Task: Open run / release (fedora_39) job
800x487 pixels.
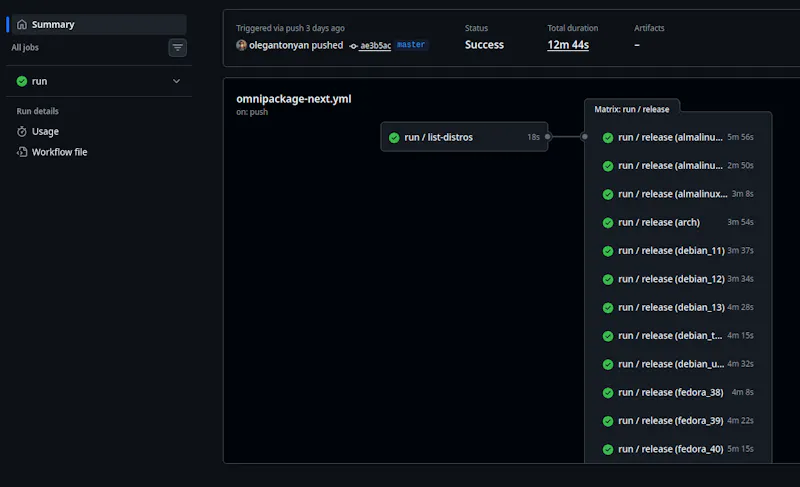Action: coord(678,421)
